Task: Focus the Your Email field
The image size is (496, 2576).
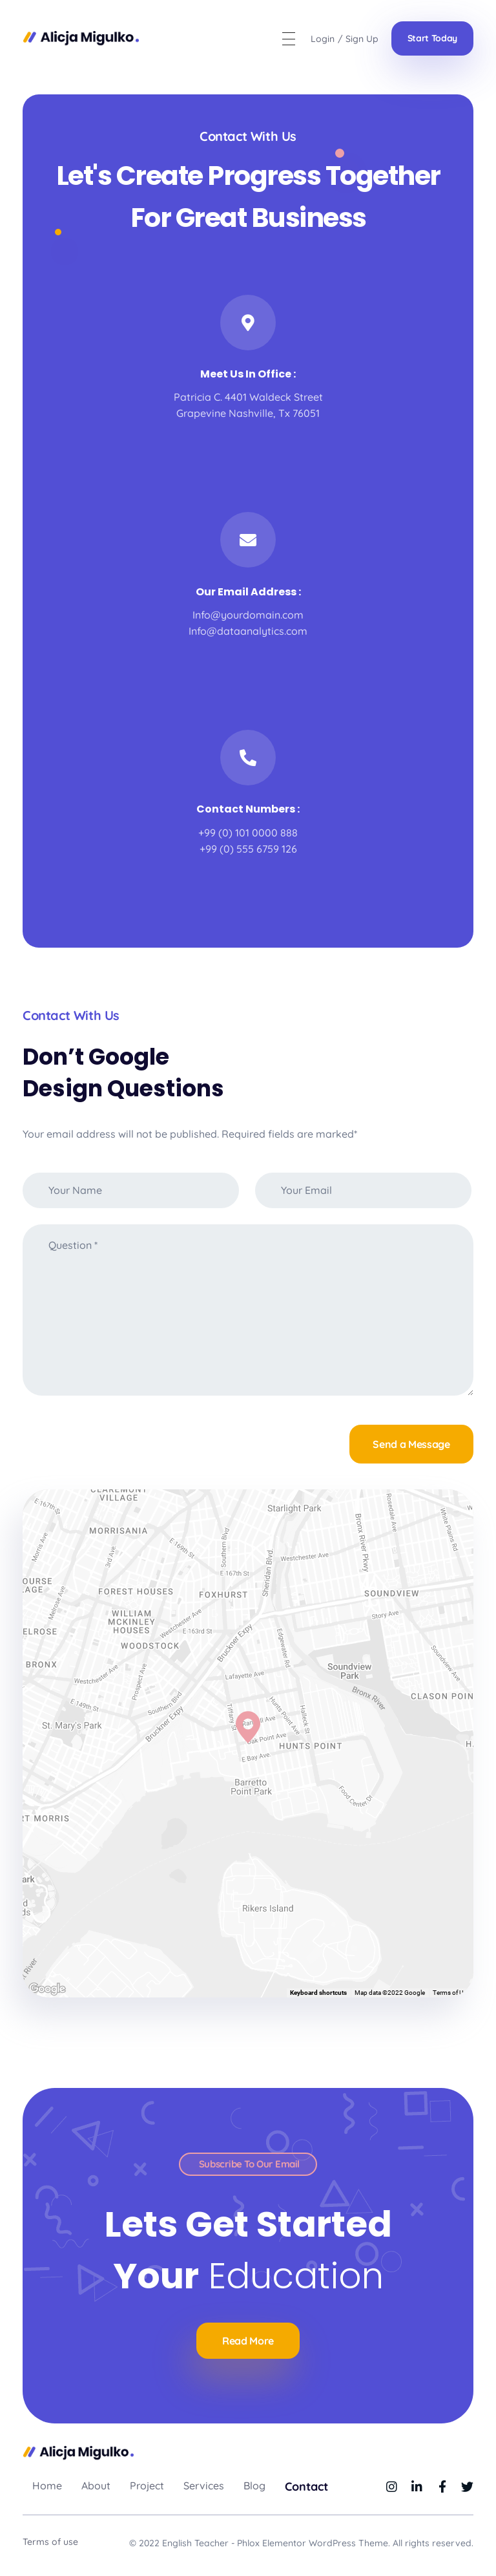Action: (363, 1190)
